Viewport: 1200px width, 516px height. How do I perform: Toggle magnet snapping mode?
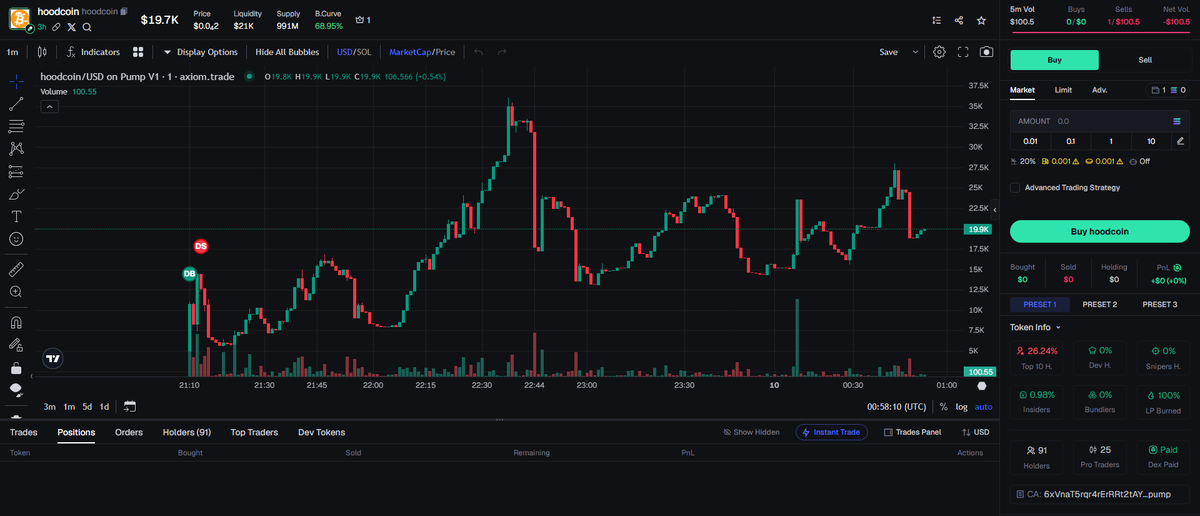point(16,322)
